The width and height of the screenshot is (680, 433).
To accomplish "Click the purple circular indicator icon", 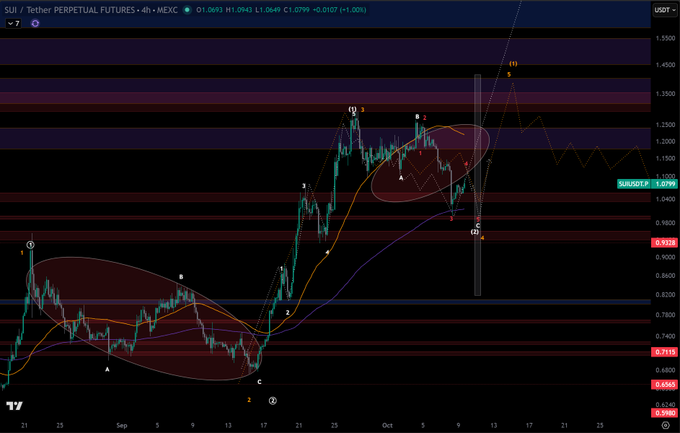I will click(x=35, y=23).
